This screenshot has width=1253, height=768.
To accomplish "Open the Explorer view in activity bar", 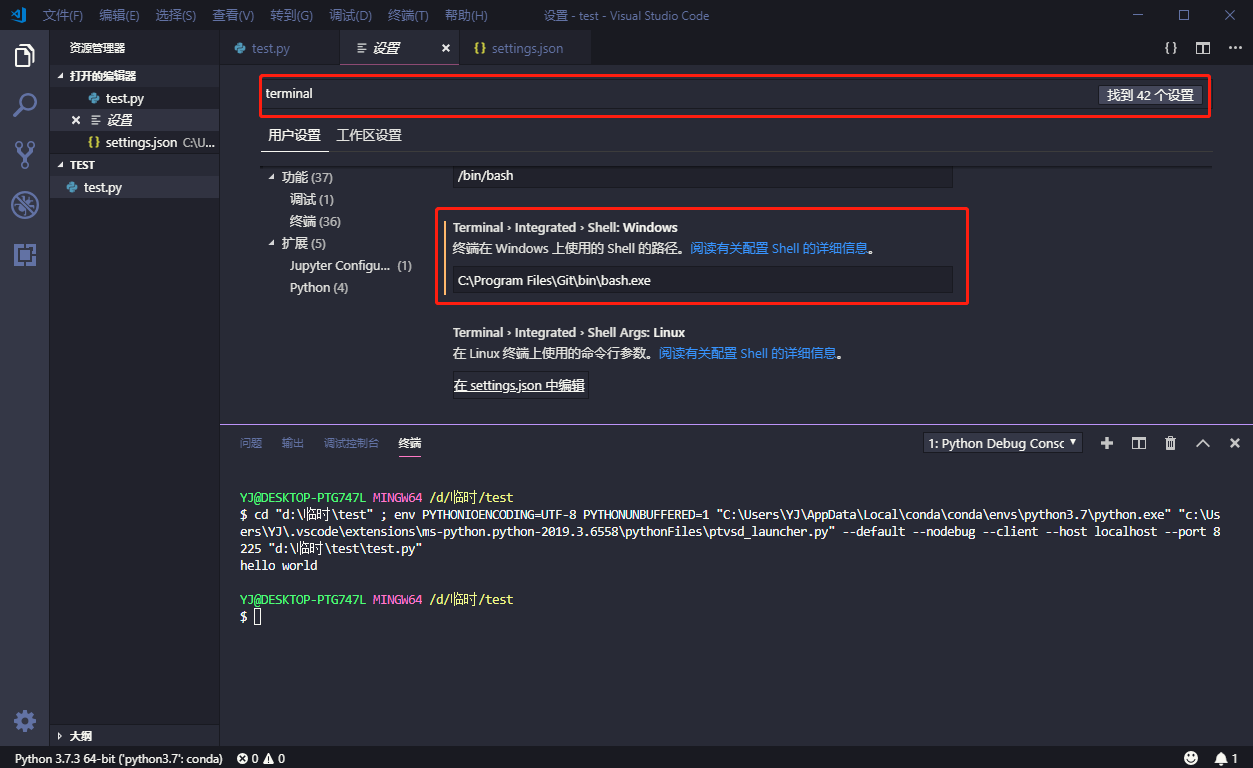I will pos(25,55).
